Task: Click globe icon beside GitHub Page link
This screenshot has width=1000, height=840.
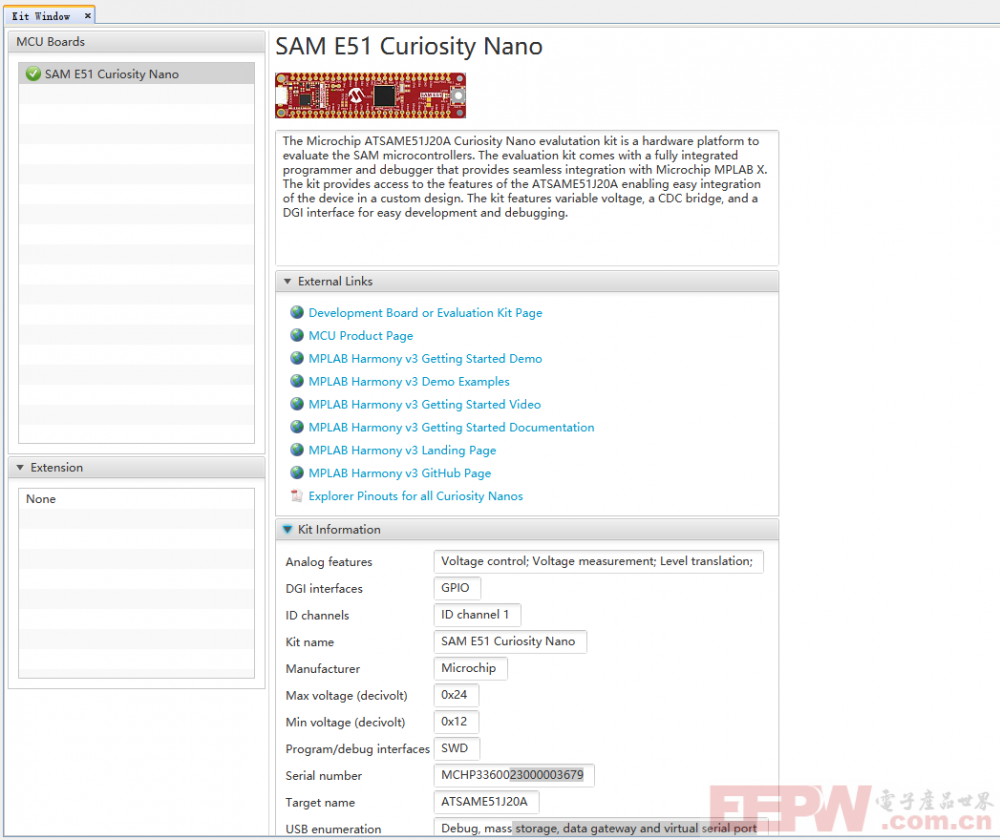Action: 297,473
